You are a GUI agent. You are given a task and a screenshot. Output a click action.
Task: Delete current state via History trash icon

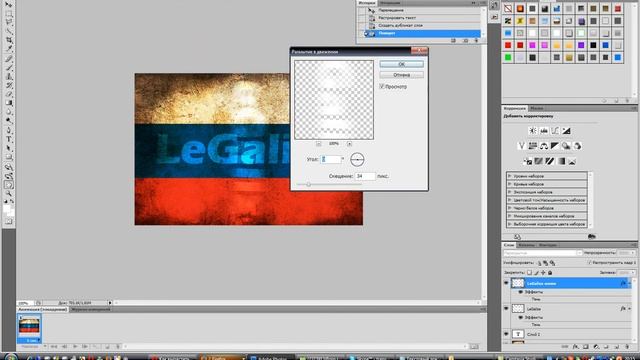tap(476, 40)
